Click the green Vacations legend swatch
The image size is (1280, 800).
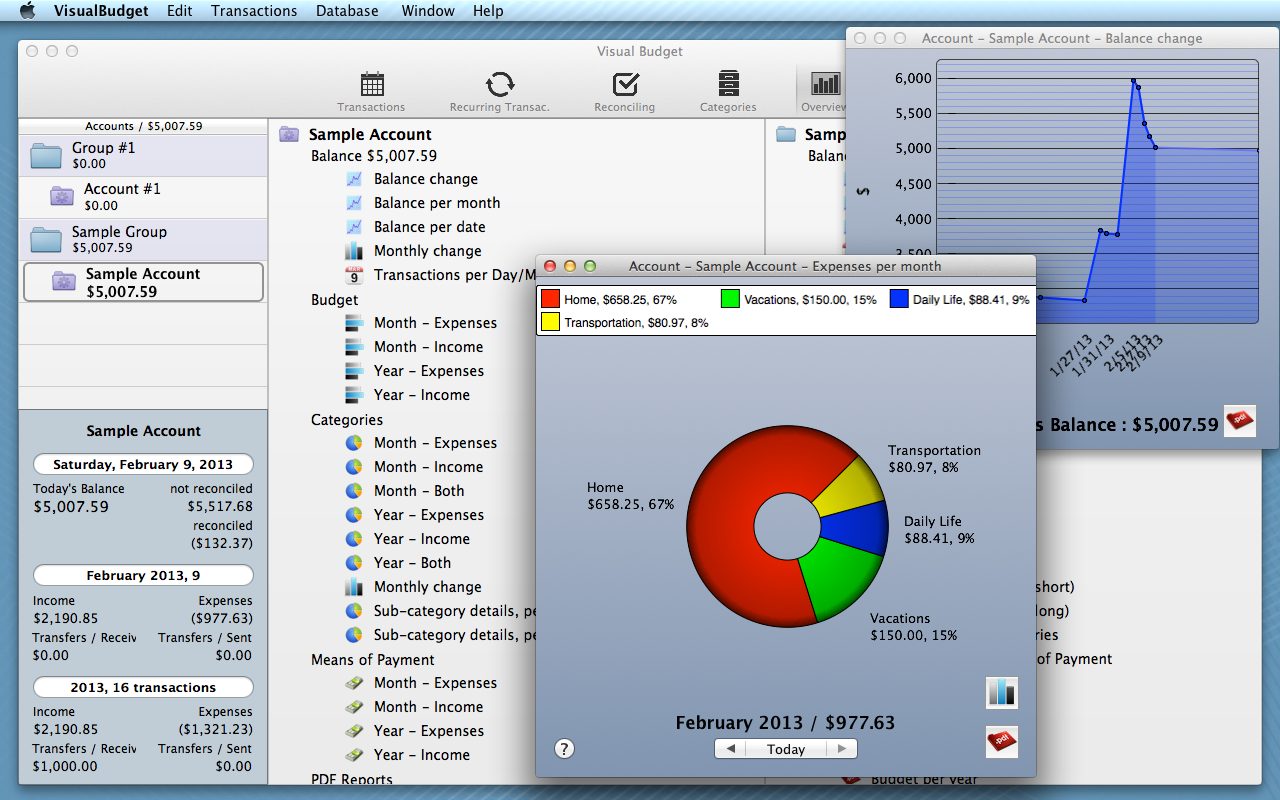click(x=730, y=299)
